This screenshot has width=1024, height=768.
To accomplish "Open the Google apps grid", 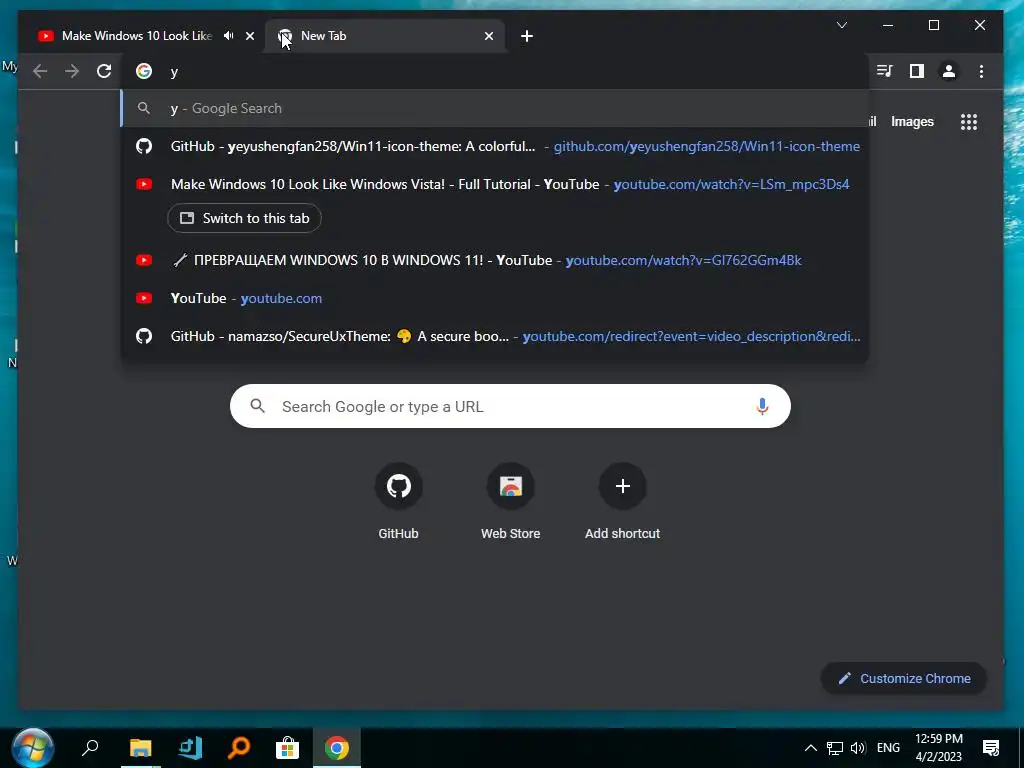I will coord(969,121).
